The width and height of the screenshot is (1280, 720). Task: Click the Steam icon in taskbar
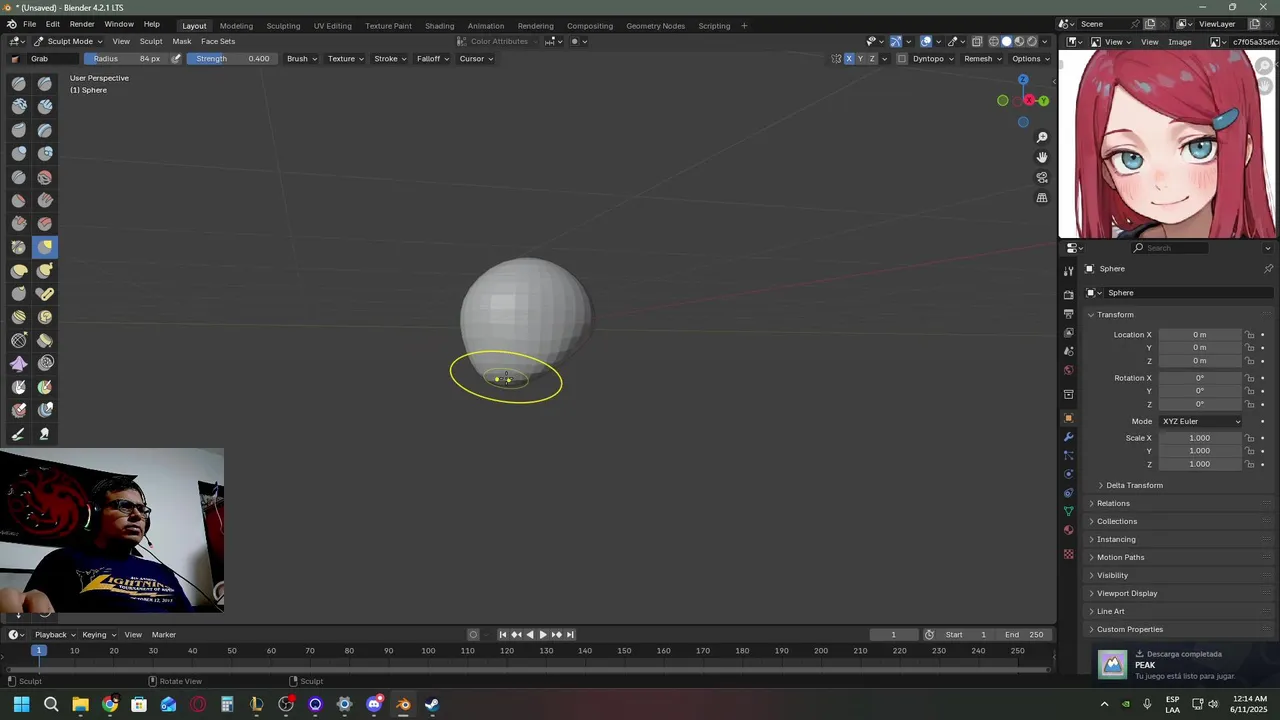432,705
